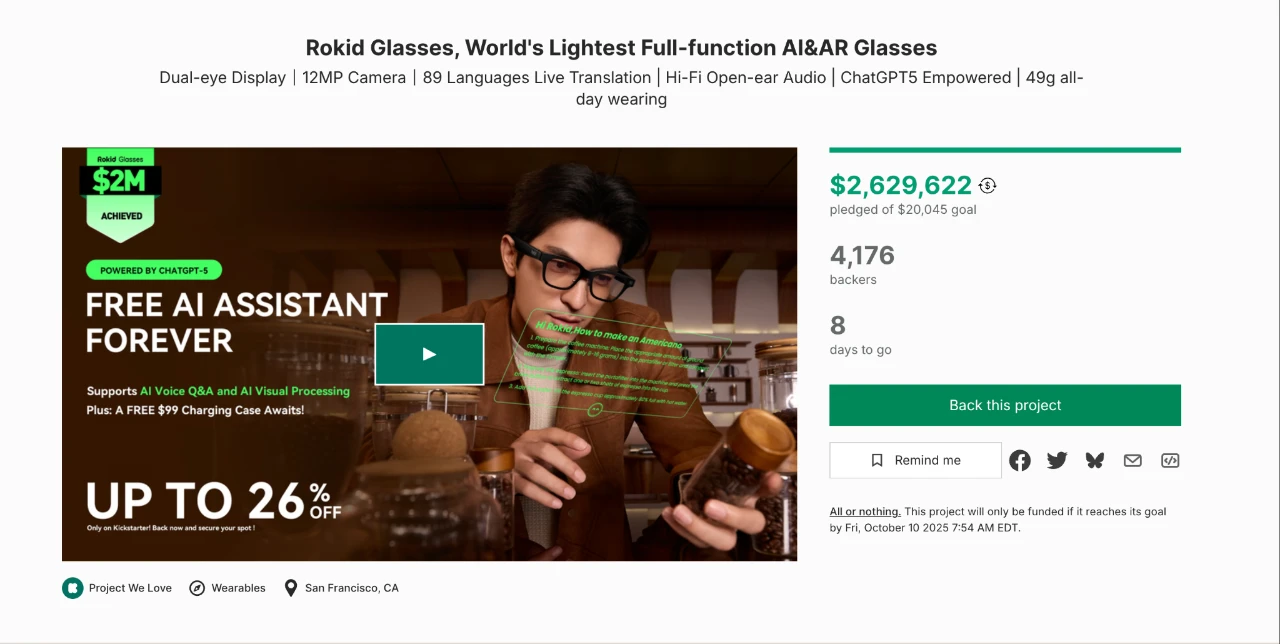Click the Rokid Glasses project title
Screen dimensions: 1280x644
pyautogui.click(x=621, y=47)
